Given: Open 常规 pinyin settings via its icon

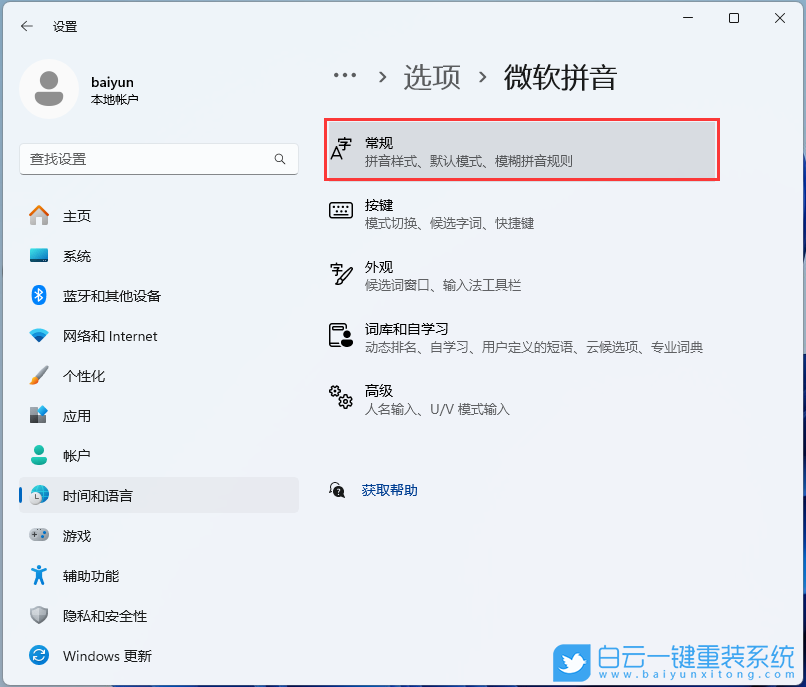Looking at the screenshot, I should 341,148.
